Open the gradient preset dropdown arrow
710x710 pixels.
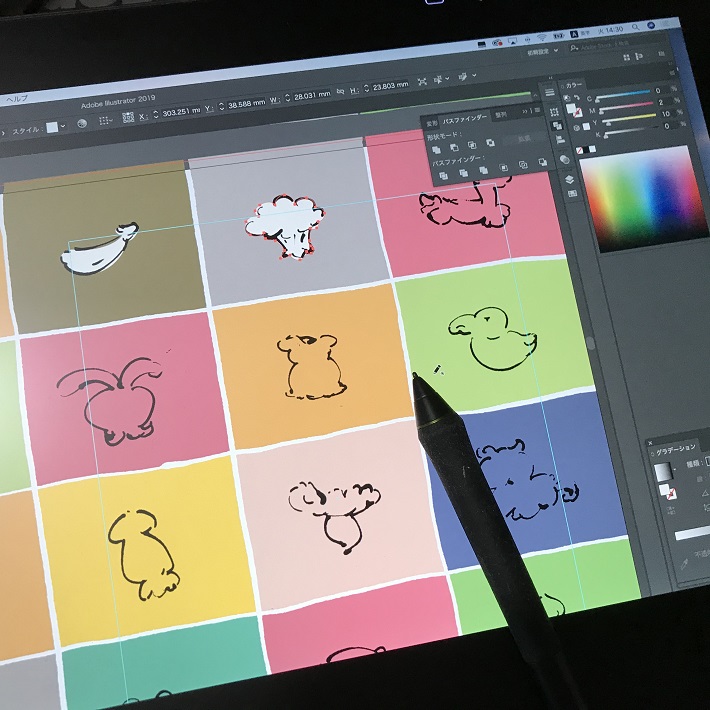click(675, 470)
